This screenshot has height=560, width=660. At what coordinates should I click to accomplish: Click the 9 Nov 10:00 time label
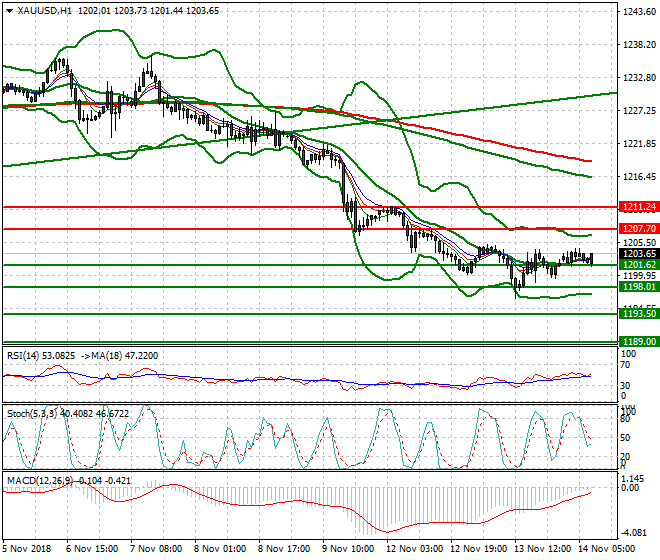point(348,549)
